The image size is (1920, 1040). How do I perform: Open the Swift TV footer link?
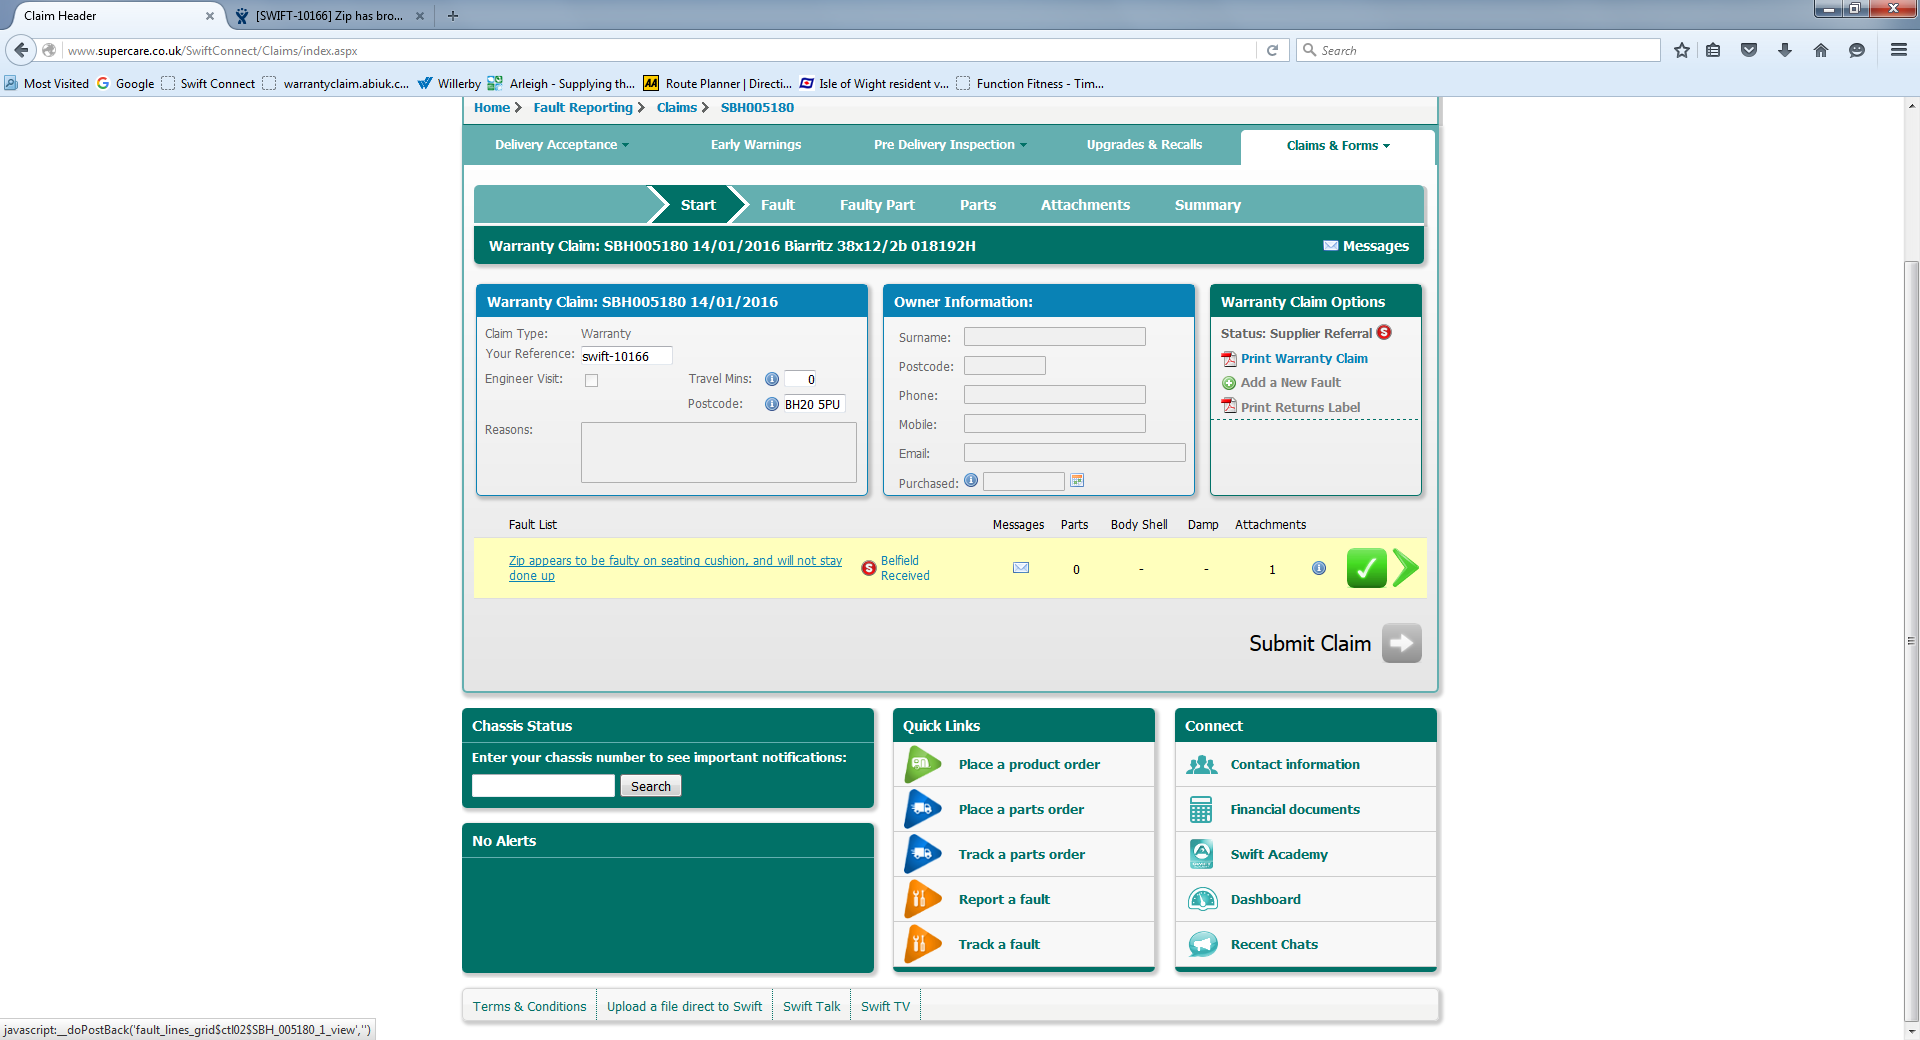886,1006
